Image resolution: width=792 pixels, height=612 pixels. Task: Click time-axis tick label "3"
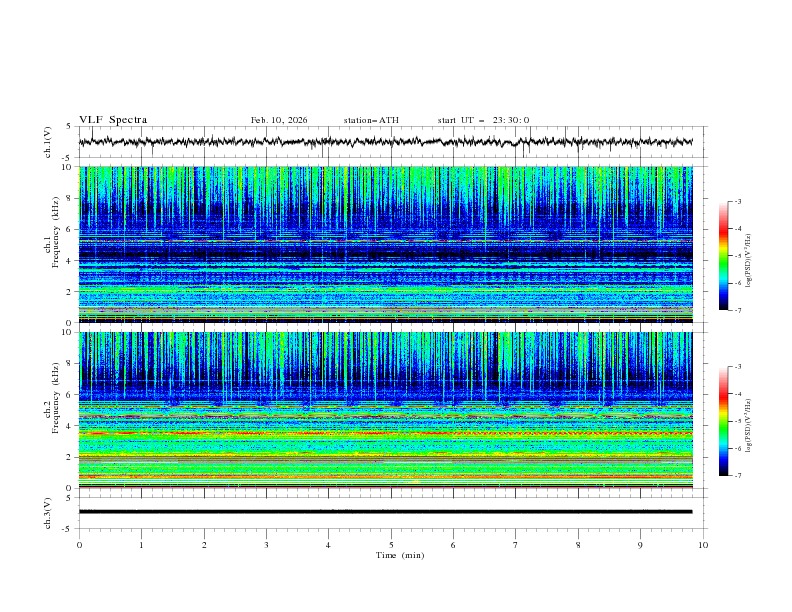(266, 545)
